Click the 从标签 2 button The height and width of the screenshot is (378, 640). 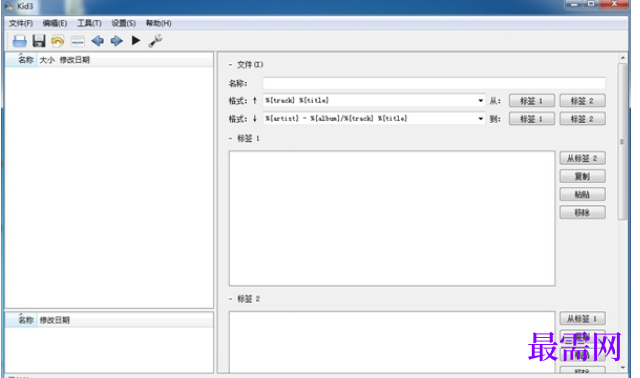(x=582, y=158)
